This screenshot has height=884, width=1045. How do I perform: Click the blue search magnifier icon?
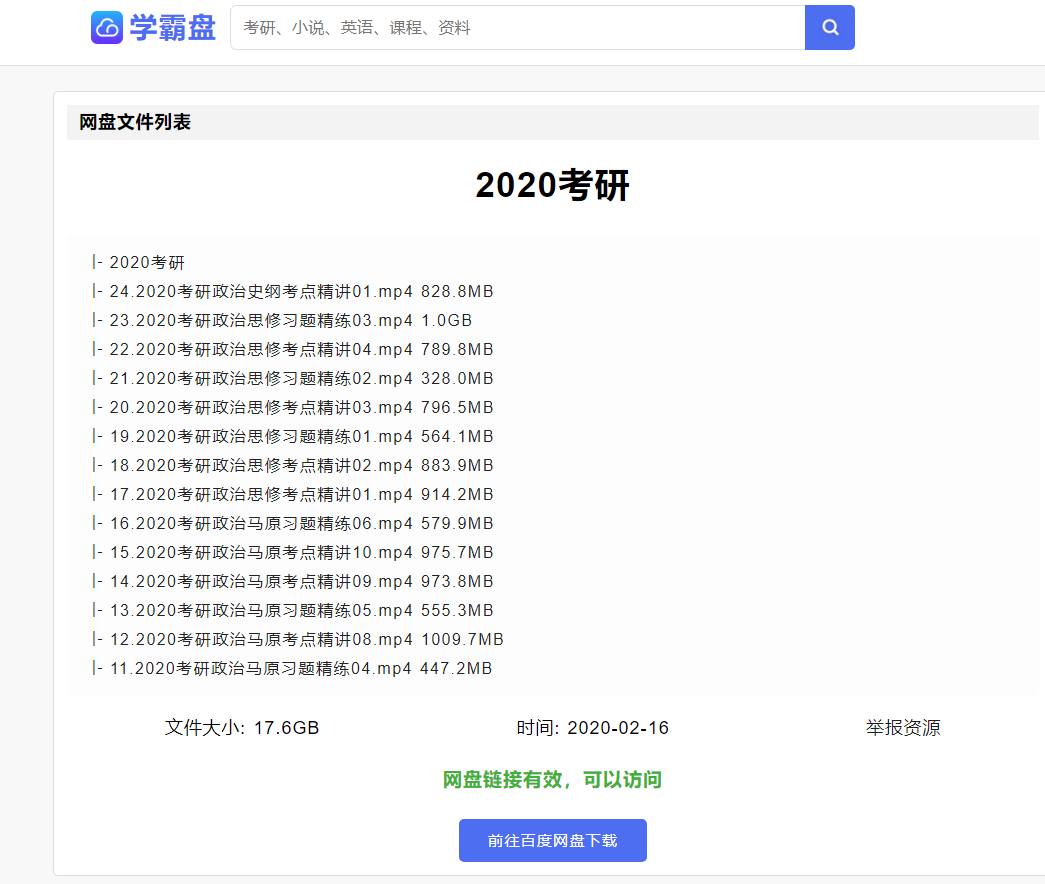(830, 27)
